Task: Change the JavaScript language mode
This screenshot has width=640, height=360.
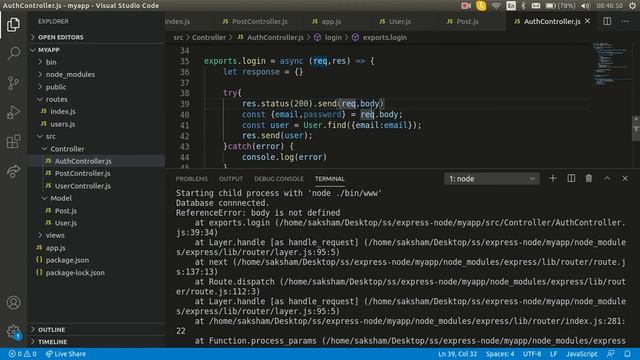Action: pyautogui.click(x=581, y=354)
